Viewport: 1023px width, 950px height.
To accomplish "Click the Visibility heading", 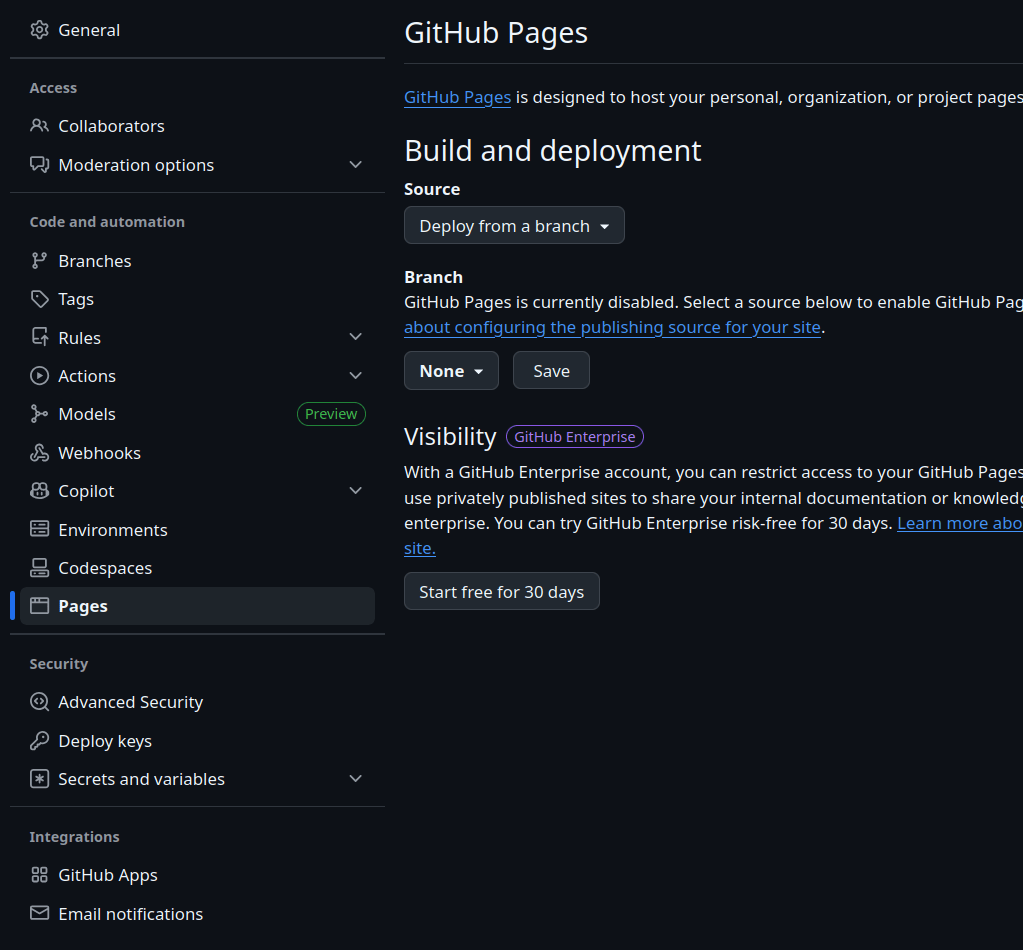I will 450,437.
